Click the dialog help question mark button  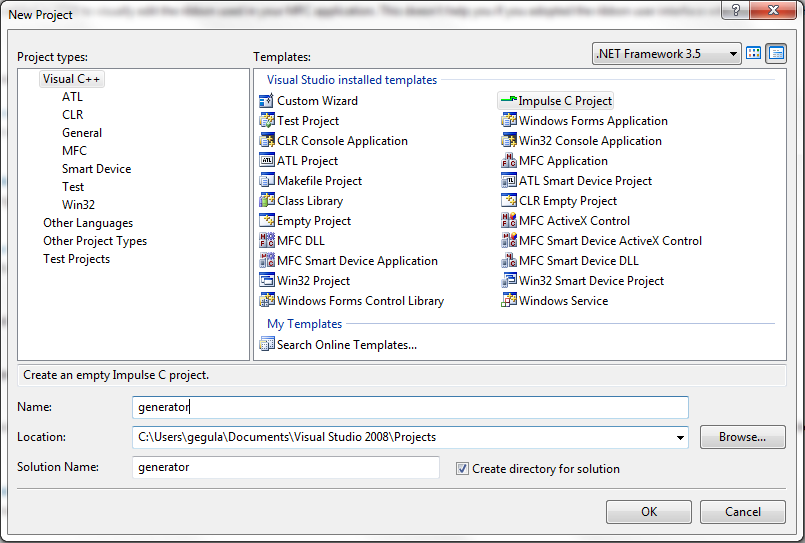click(735, 10)
